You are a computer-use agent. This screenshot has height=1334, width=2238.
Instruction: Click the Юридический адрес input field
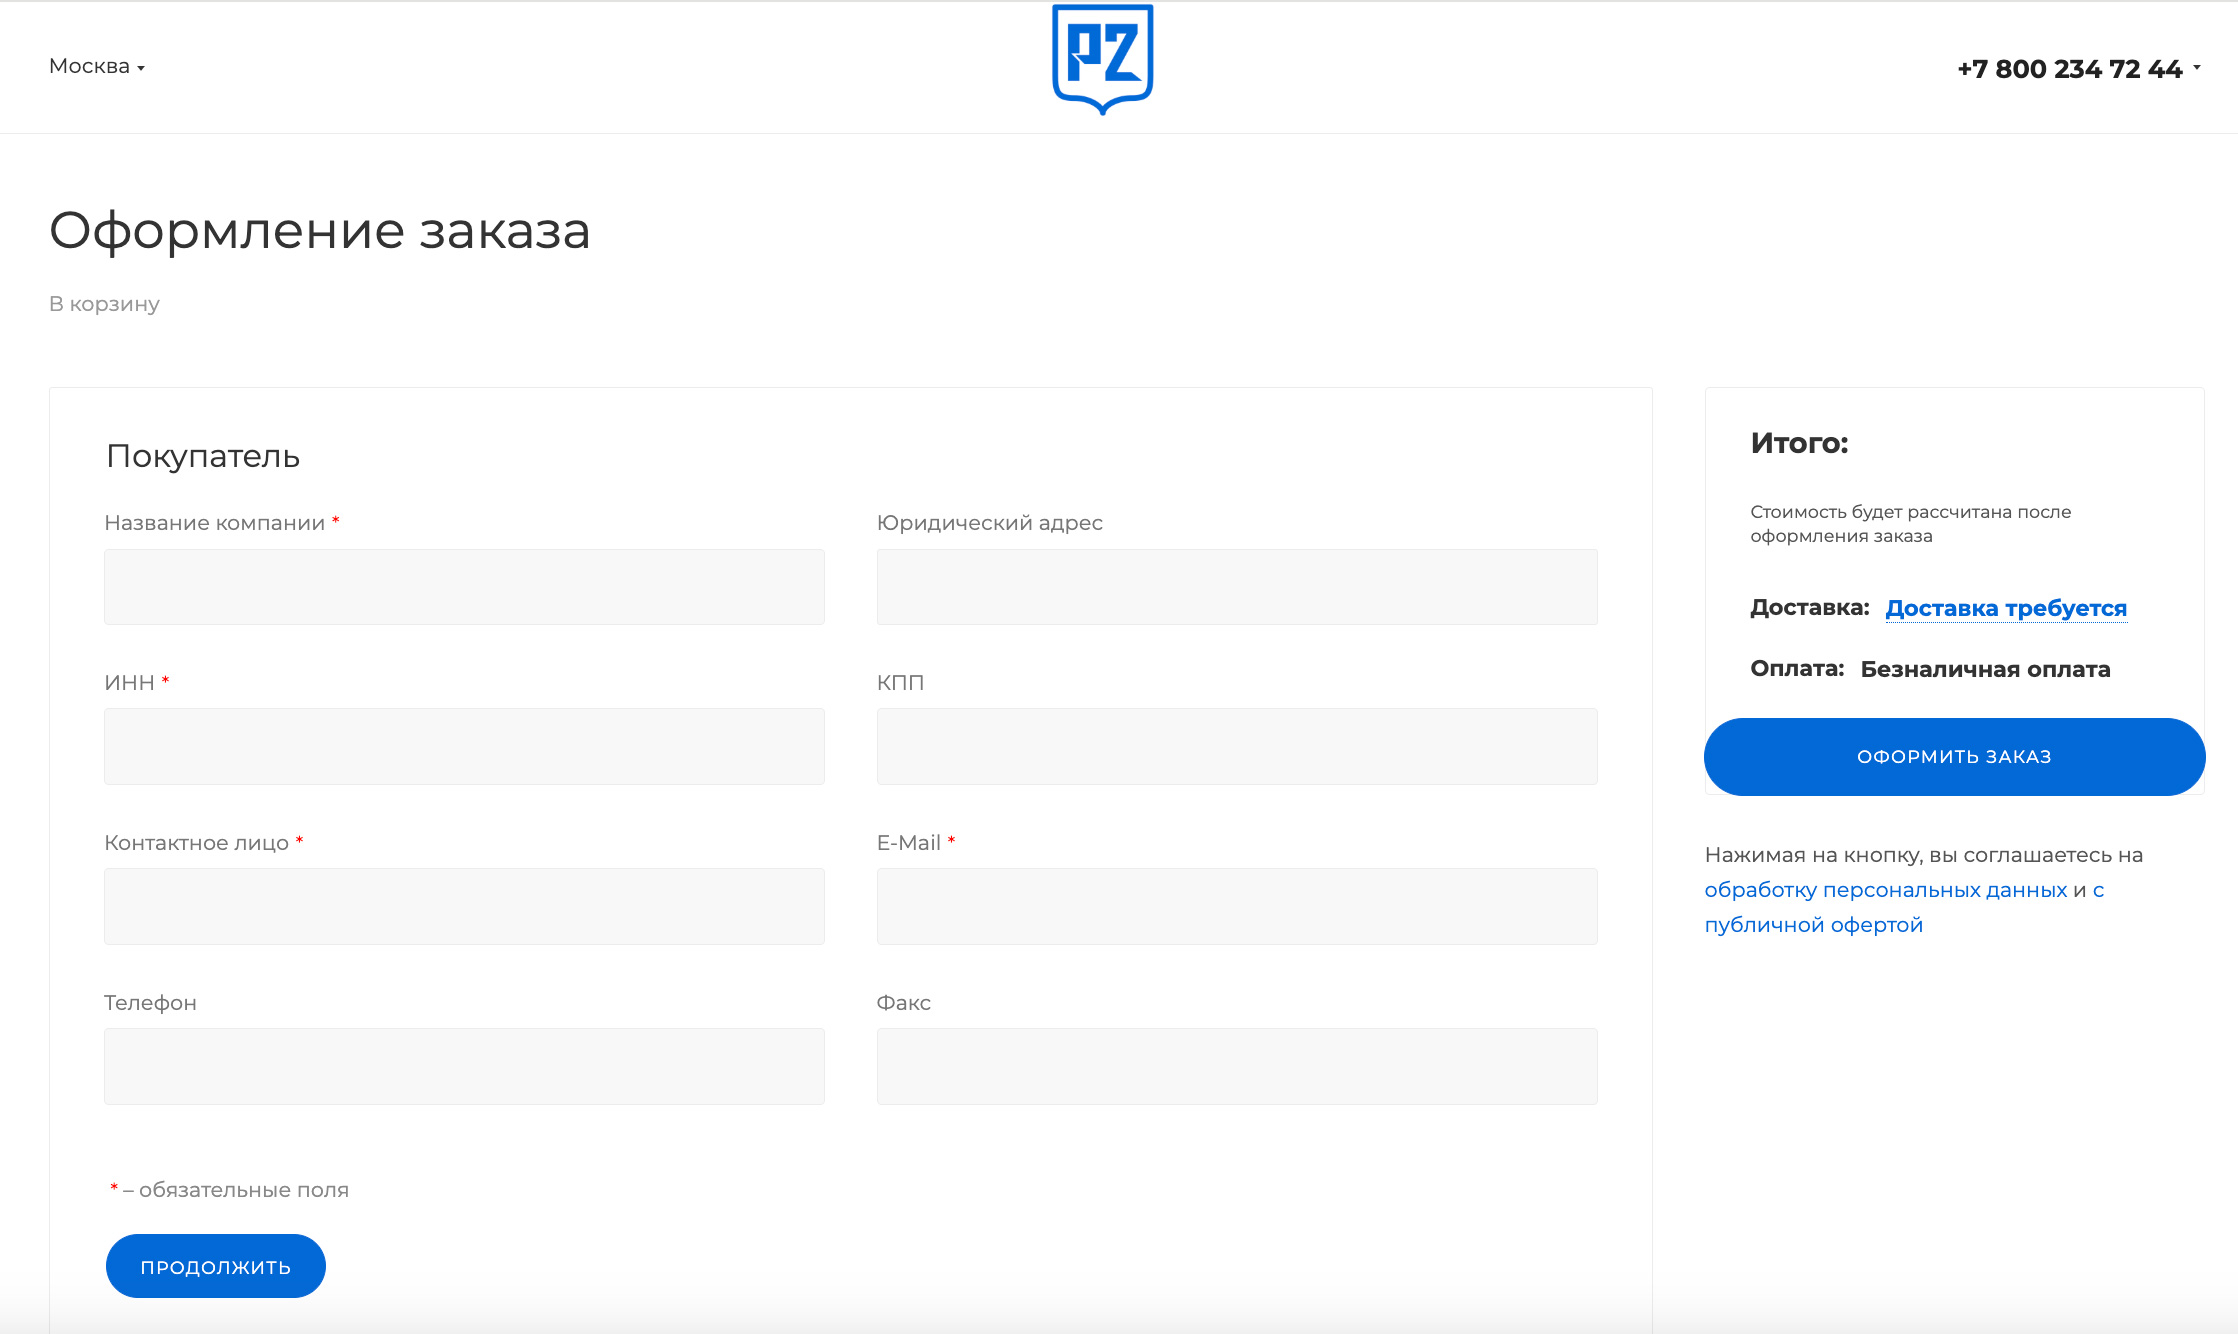click(x=1237, y=587)
